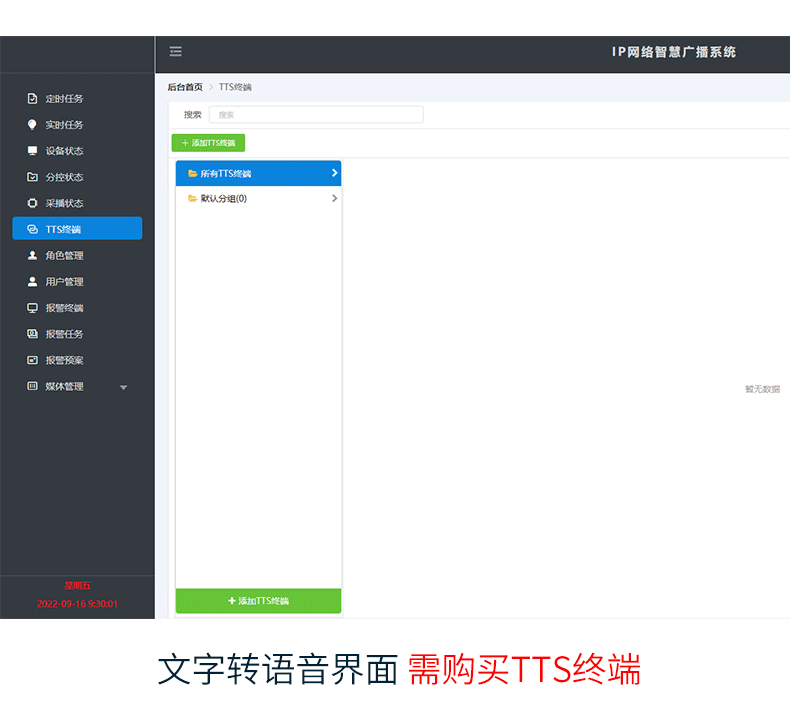Viewport: 790px width, 728px height.
Task: Go to 后台首页 breadcrumb link
Action: point(185,88)
